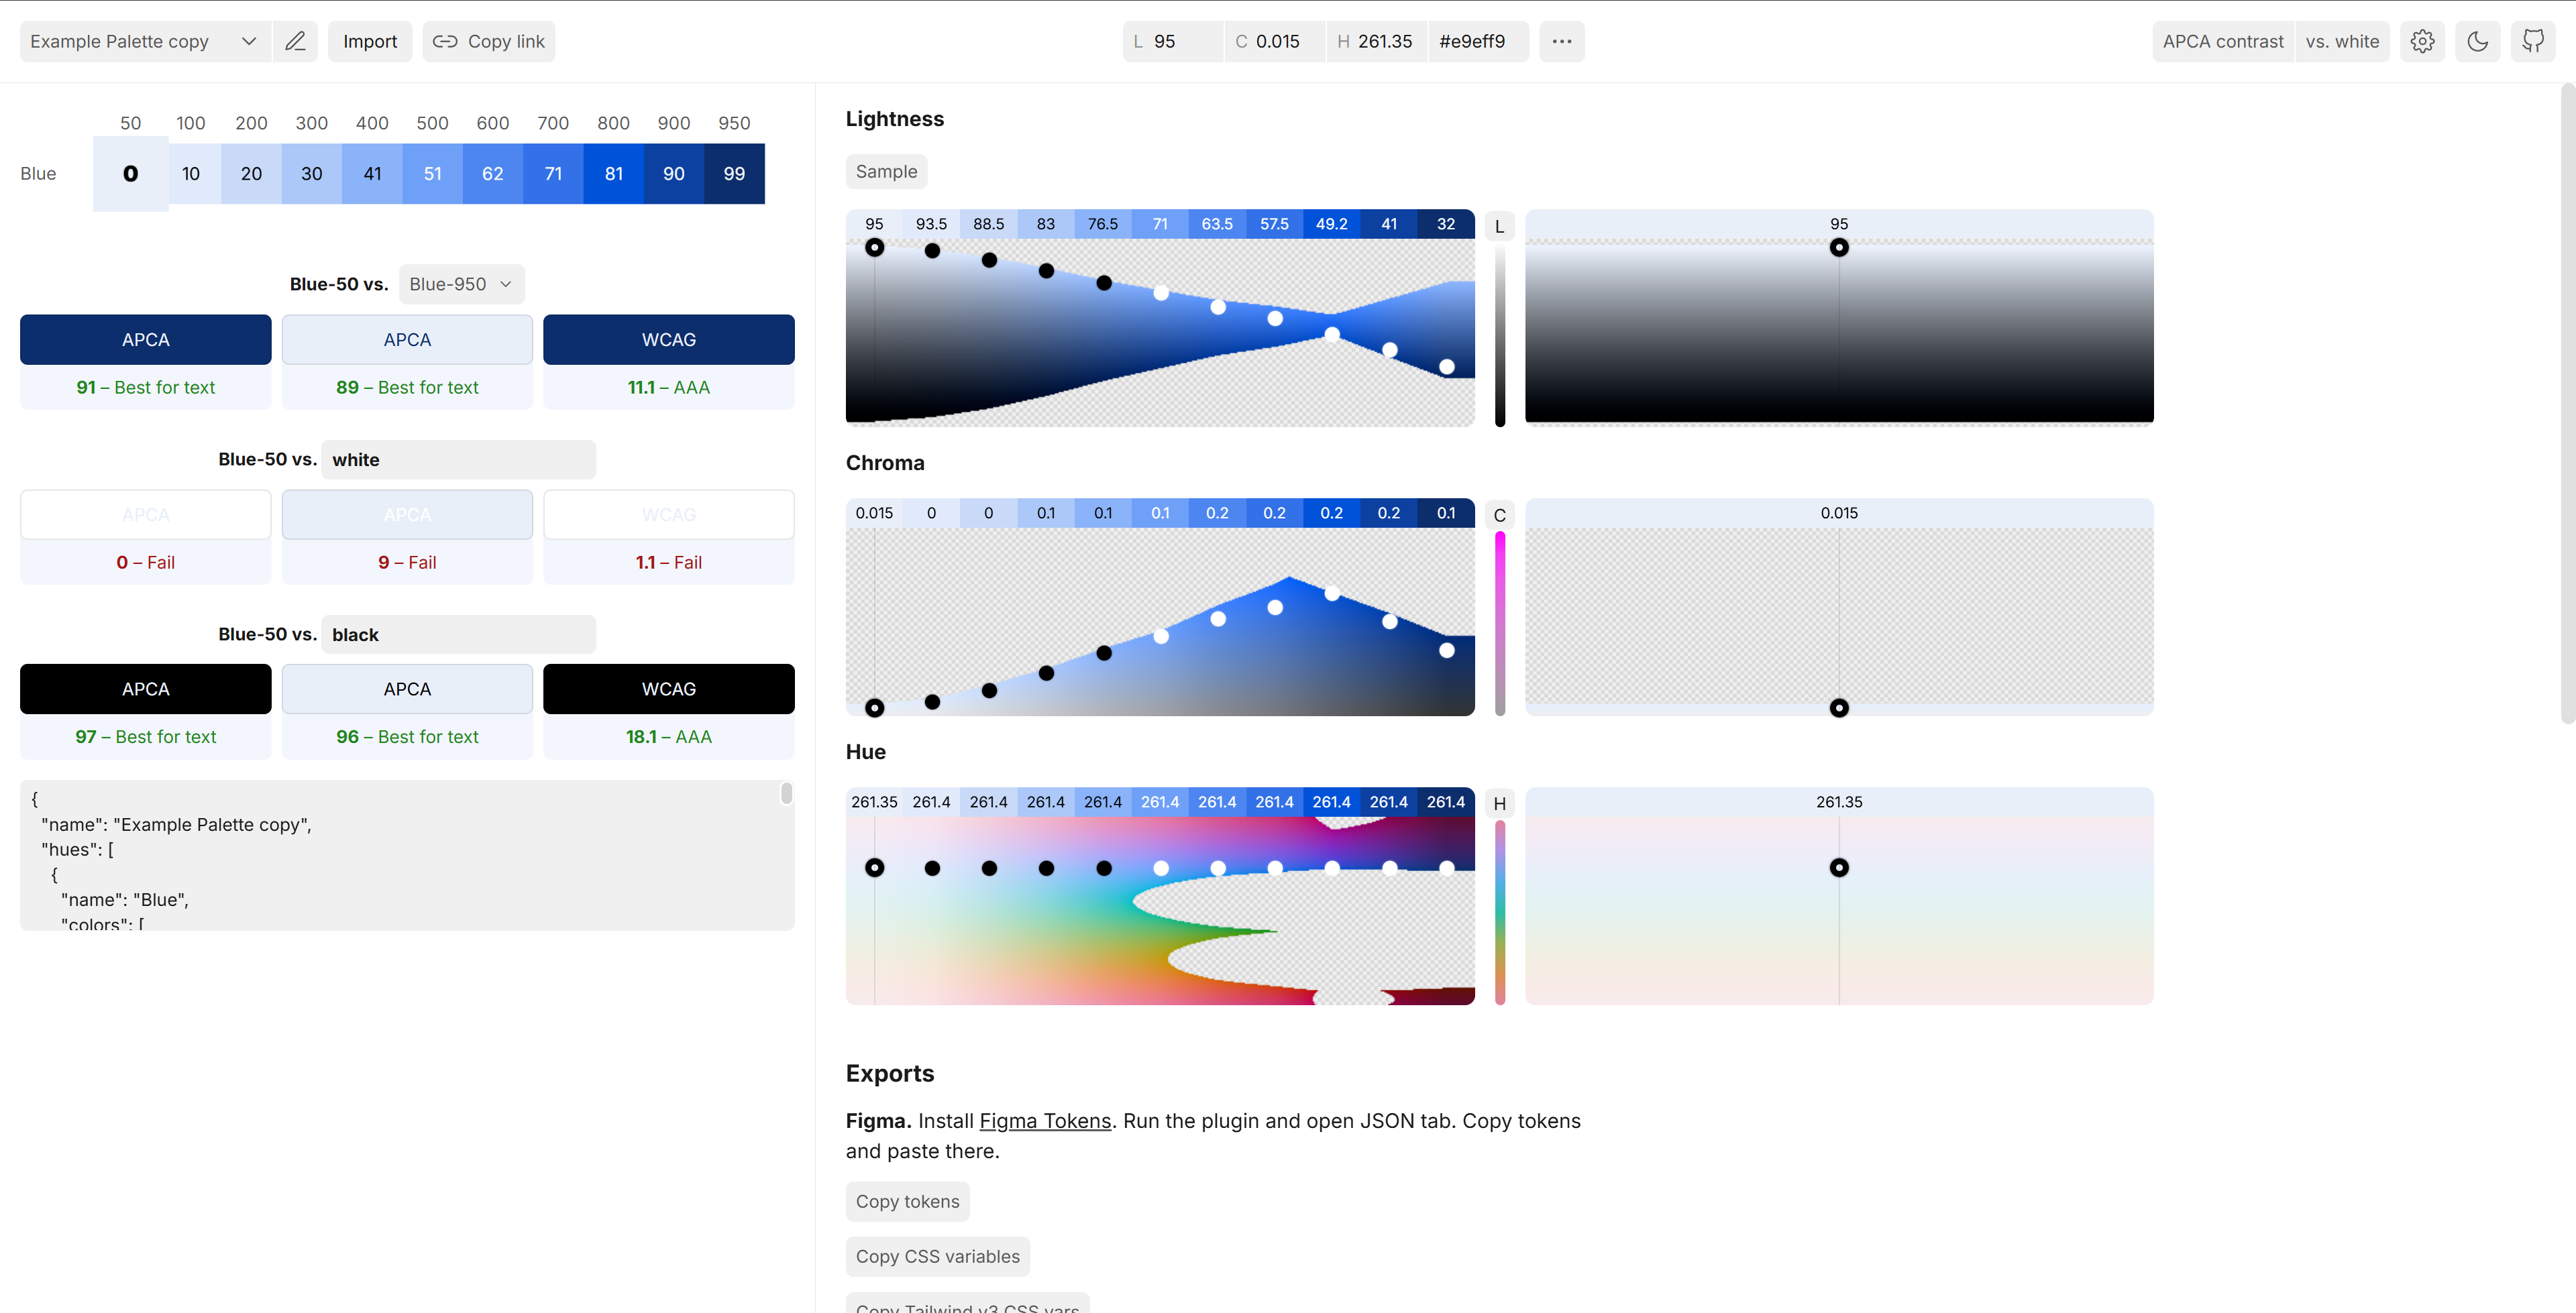The image size is (2576, 1313).
Task: Select the 500 shade column header
Action: point(432,123)
